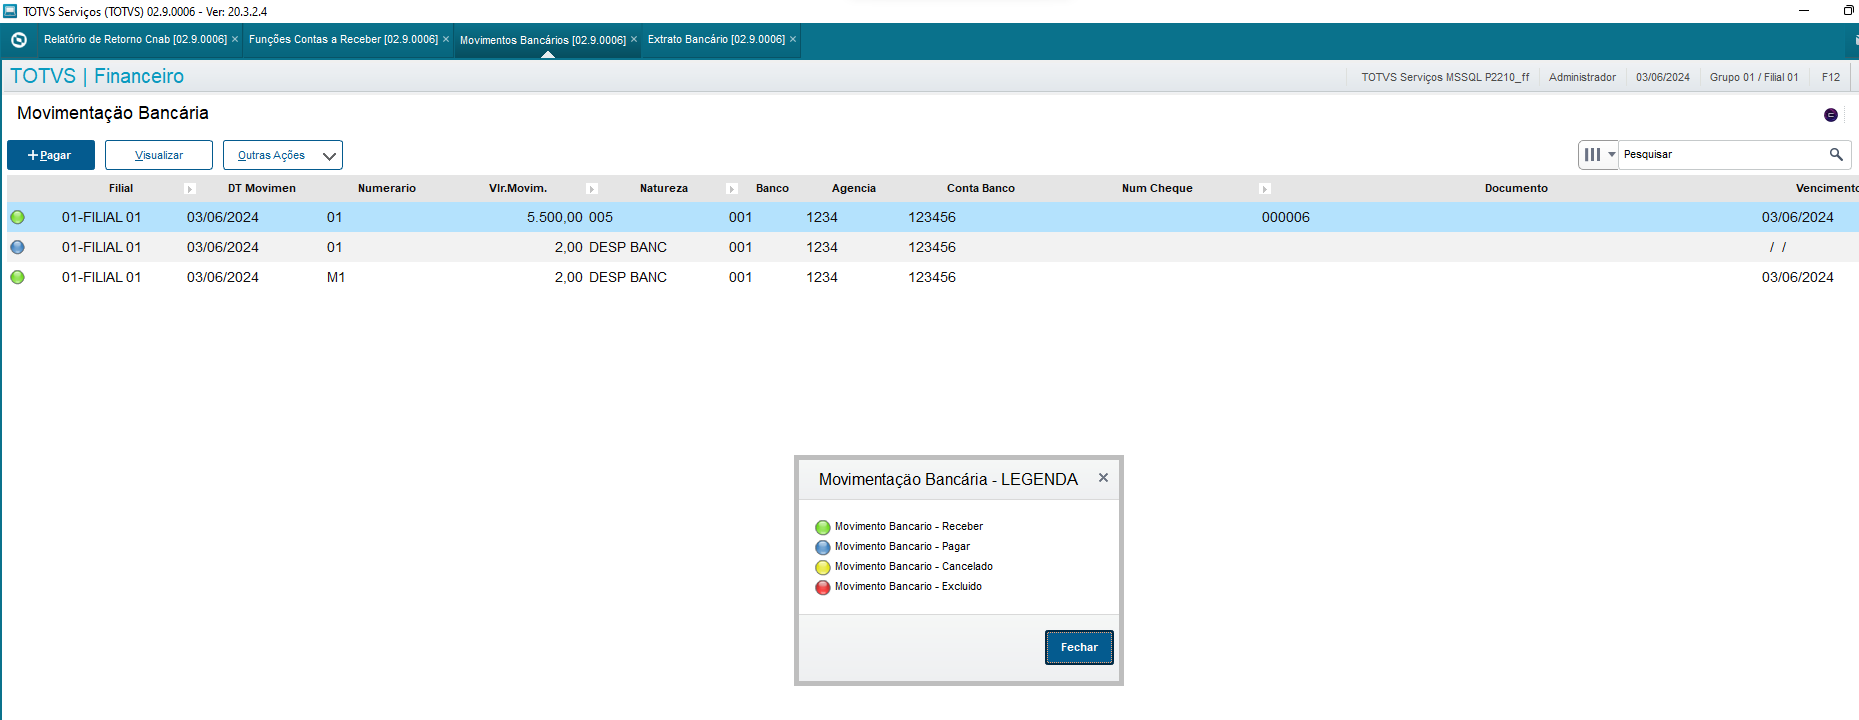Click blue Pagar legend icon
Image resolution: width=1859 pixels, height=720 pixels.
pyautogui.click(x=823, y=547)
